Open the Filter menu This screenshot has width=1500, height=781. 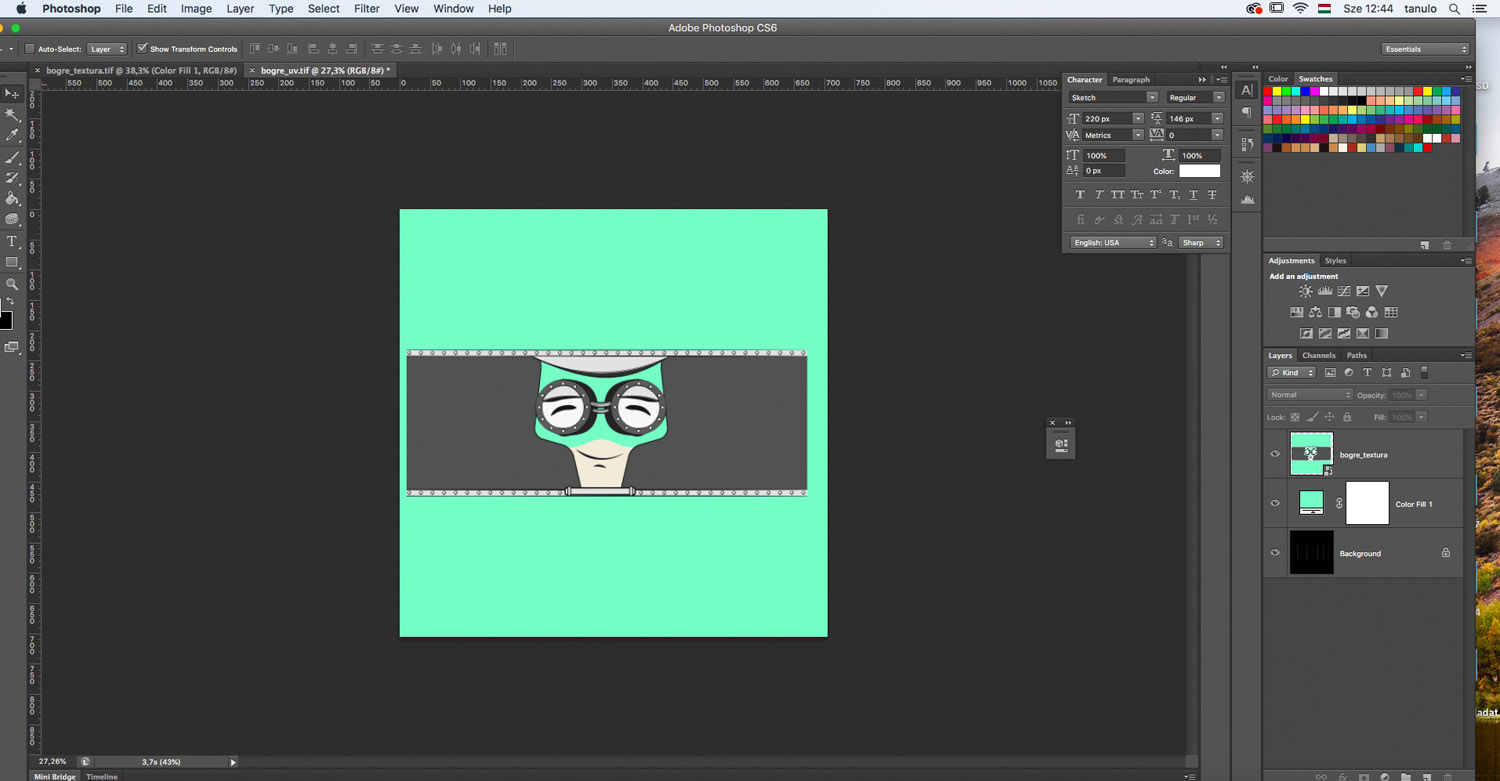pos(366,9)
